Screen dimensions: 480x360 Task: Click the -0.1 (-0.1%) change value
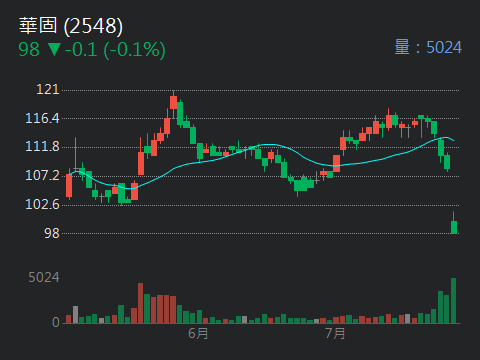pos(115,50)
